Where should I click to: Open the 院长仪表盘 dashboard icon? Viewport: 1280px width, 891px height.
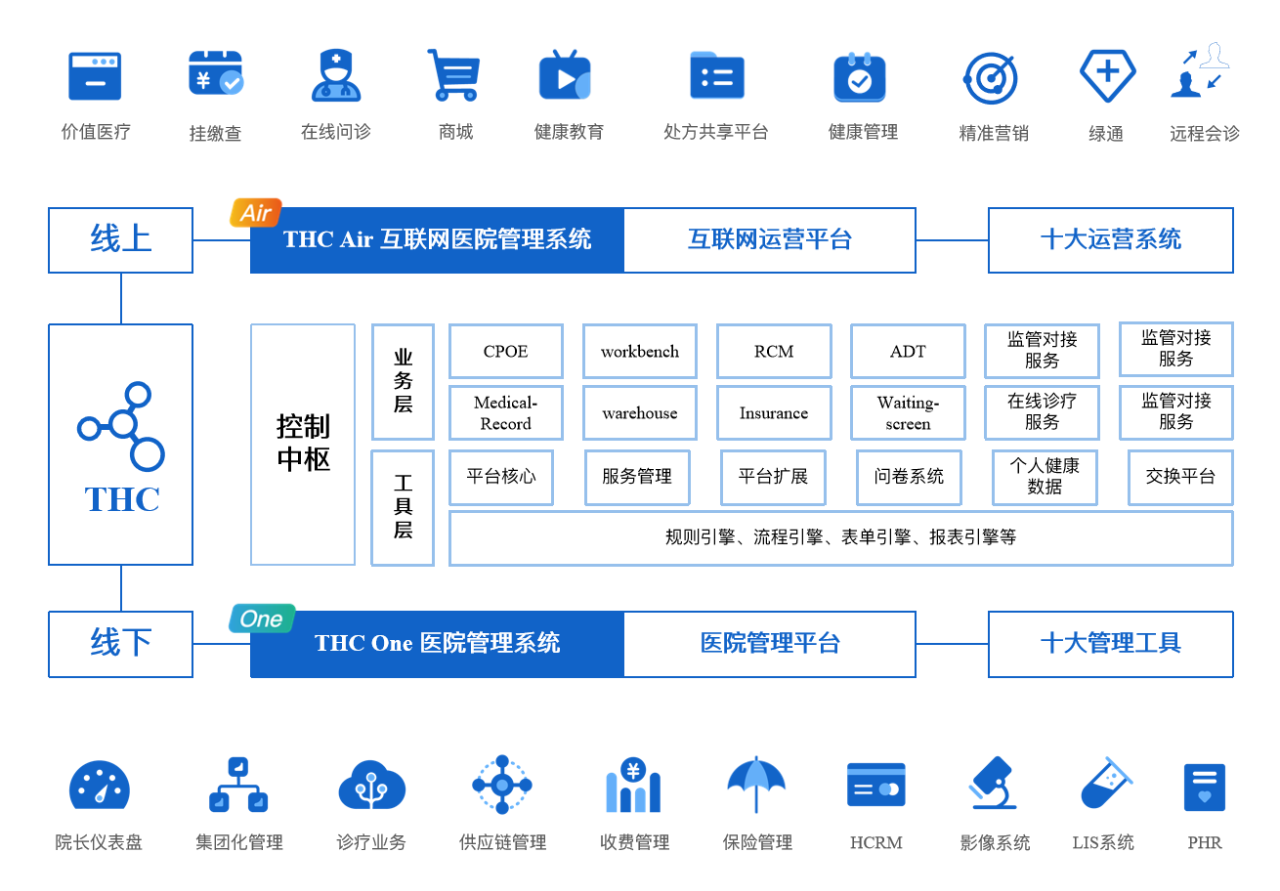[x=99, y=790]
